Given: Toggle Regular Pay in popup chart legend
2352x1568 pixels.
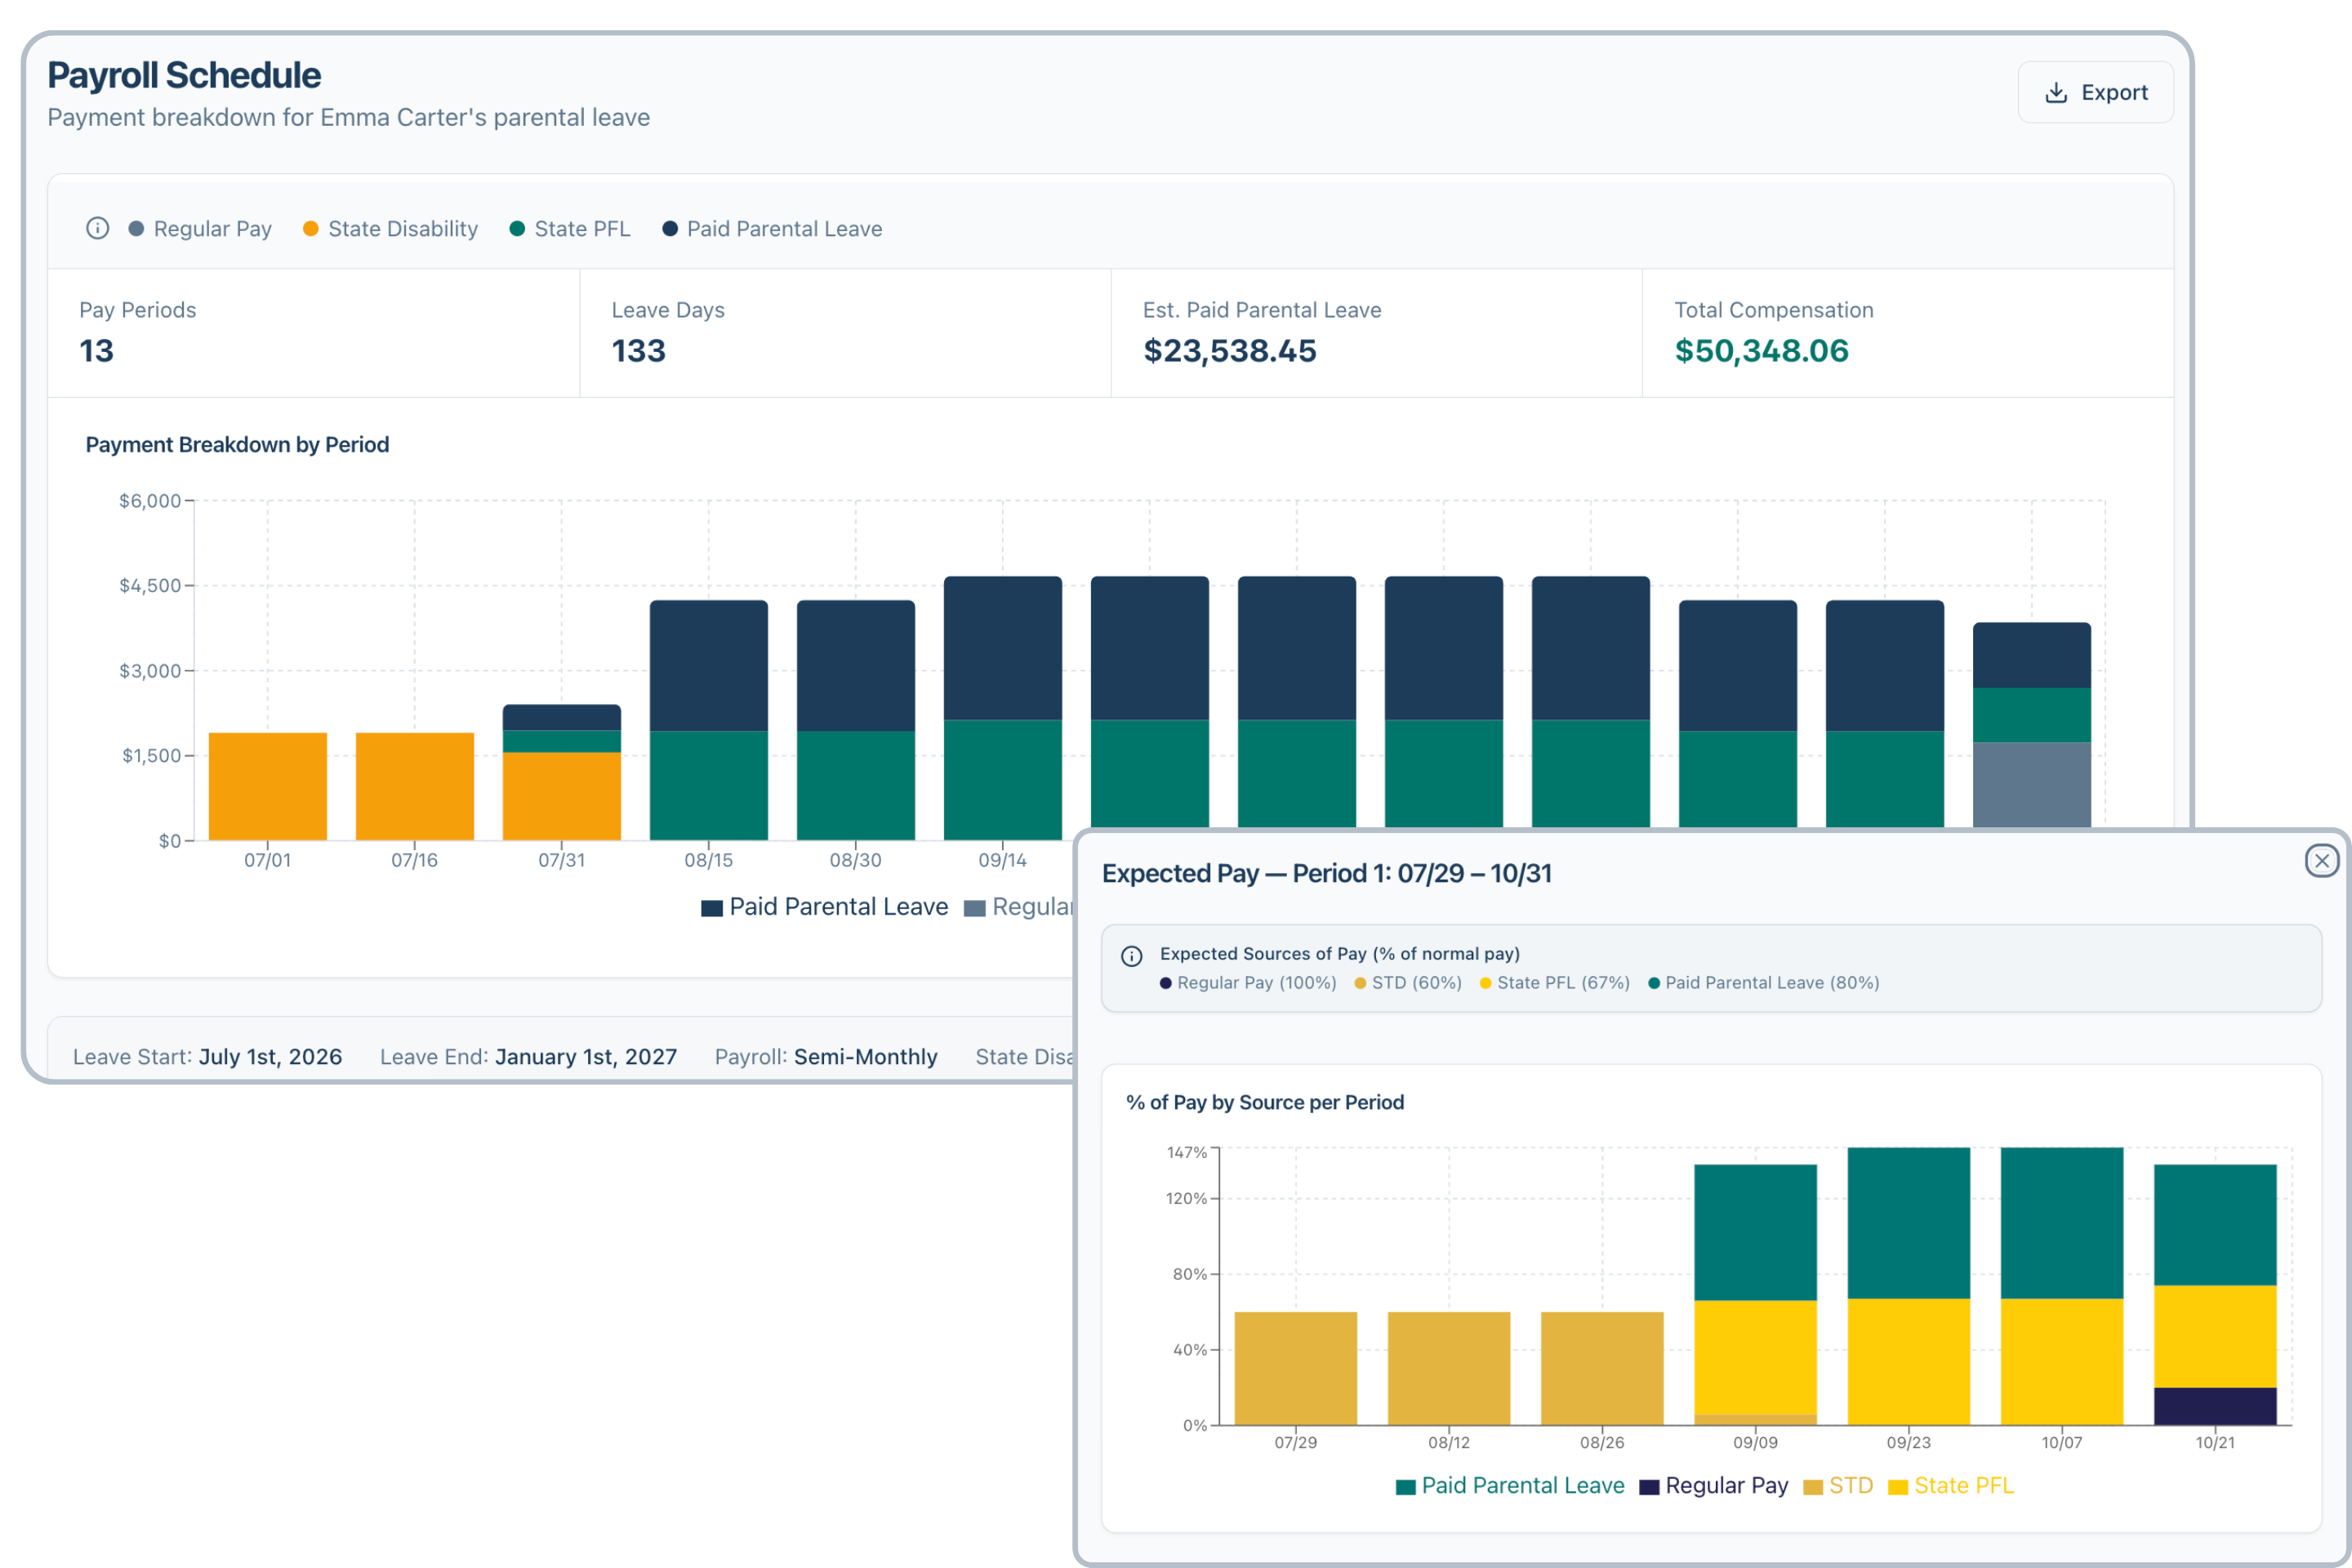Looking at the screenshot, I should [x=1714, y=1486].
